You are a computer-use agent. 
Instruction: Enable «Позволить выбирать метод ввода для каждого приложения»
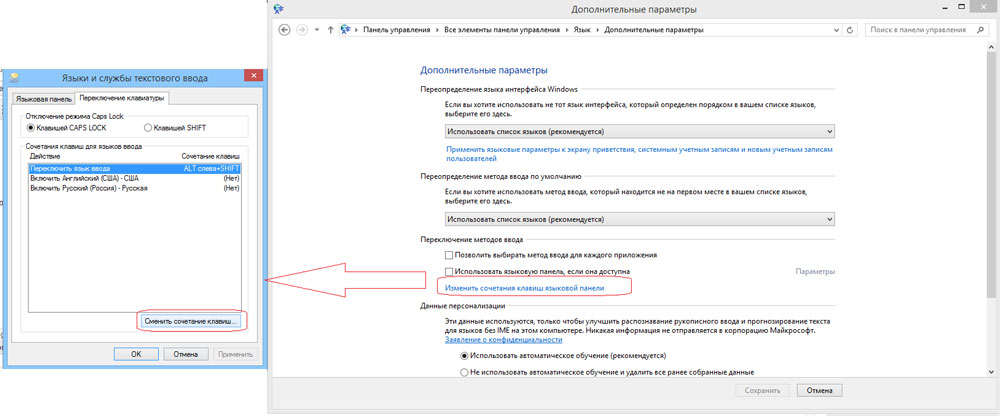(449, 256)
